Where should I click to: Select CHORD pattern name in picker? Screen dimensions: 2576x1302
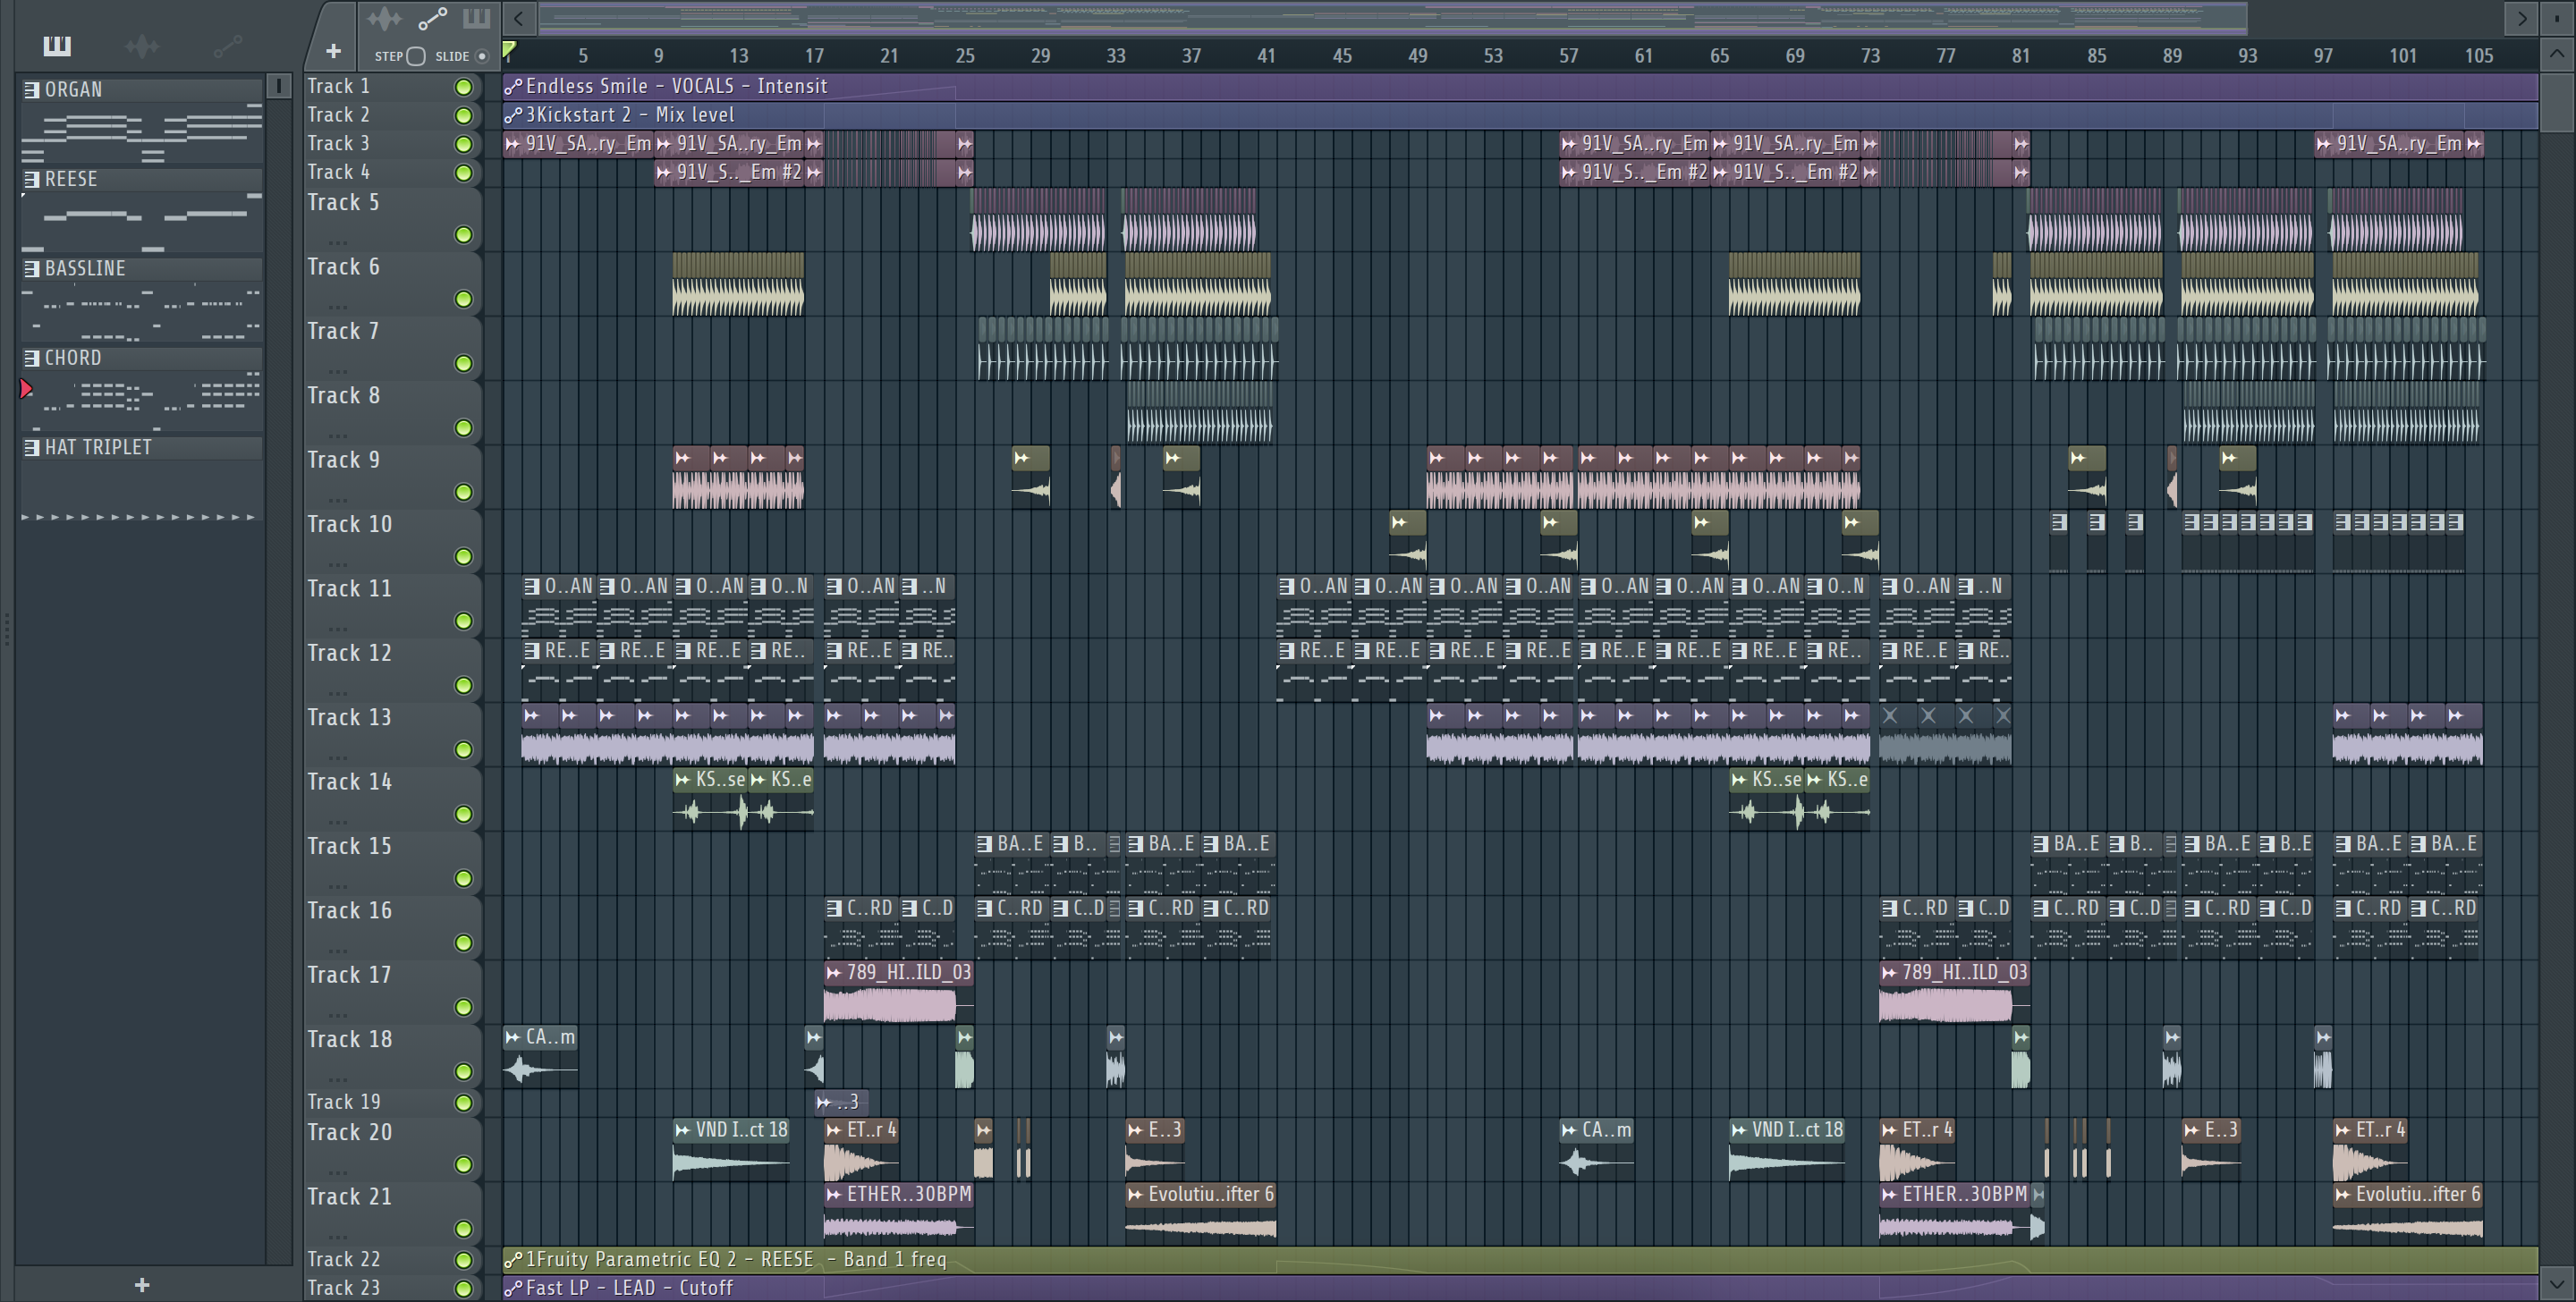pyautogui.click(x=73, y=358)
